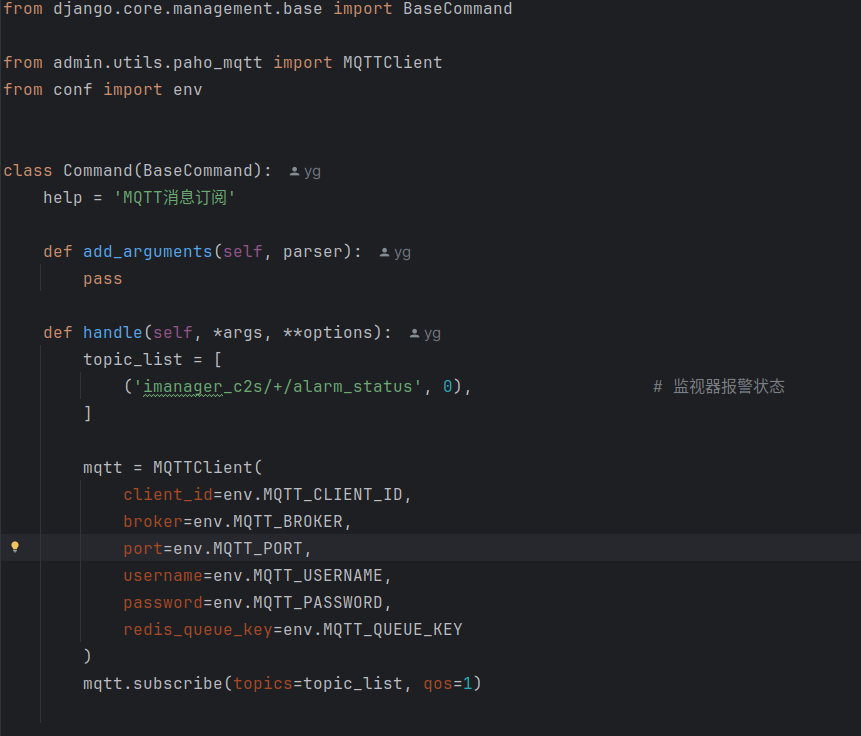This screenshot has width=861, height=736.
Task: Click the qos parameter in subscribe call
Action: (x=437, y=683)
